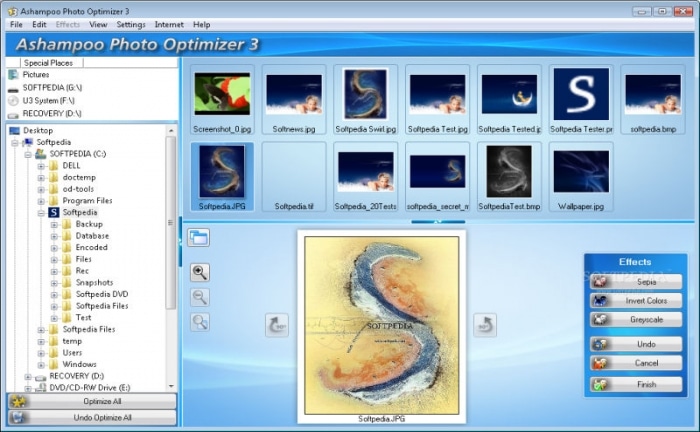Open the Internet menu
The height and width of the screenshot is (432, 700).
[169, 25]
